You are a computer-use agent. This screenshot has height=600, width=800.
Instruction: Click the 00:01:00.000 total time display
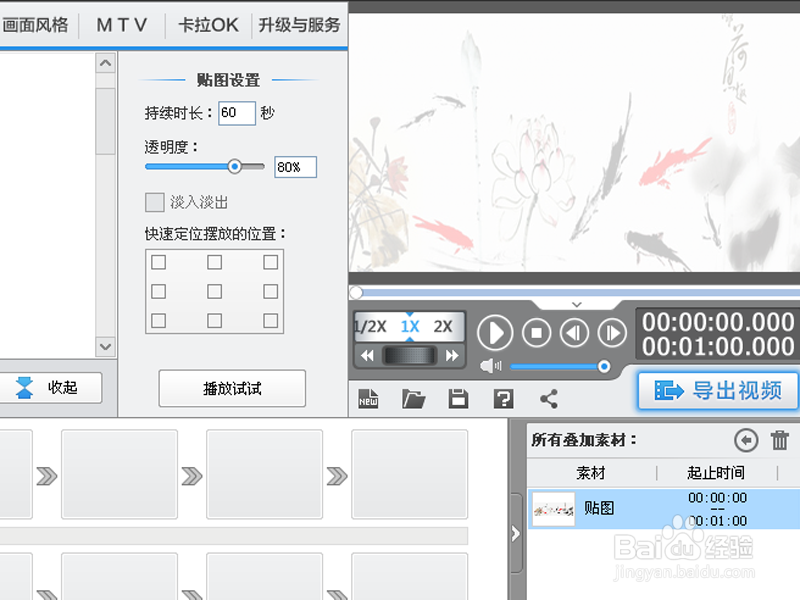coord(718,346)
